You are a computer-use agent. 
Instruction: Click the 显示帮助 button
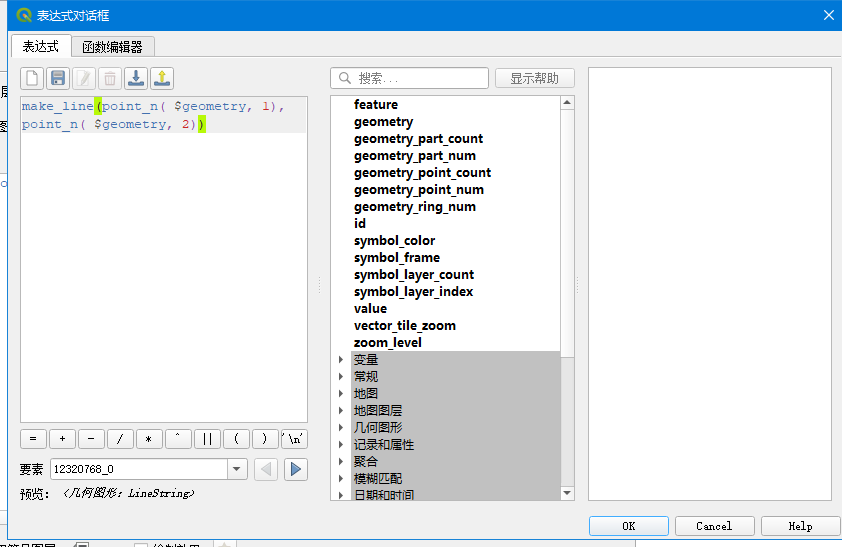534,78
